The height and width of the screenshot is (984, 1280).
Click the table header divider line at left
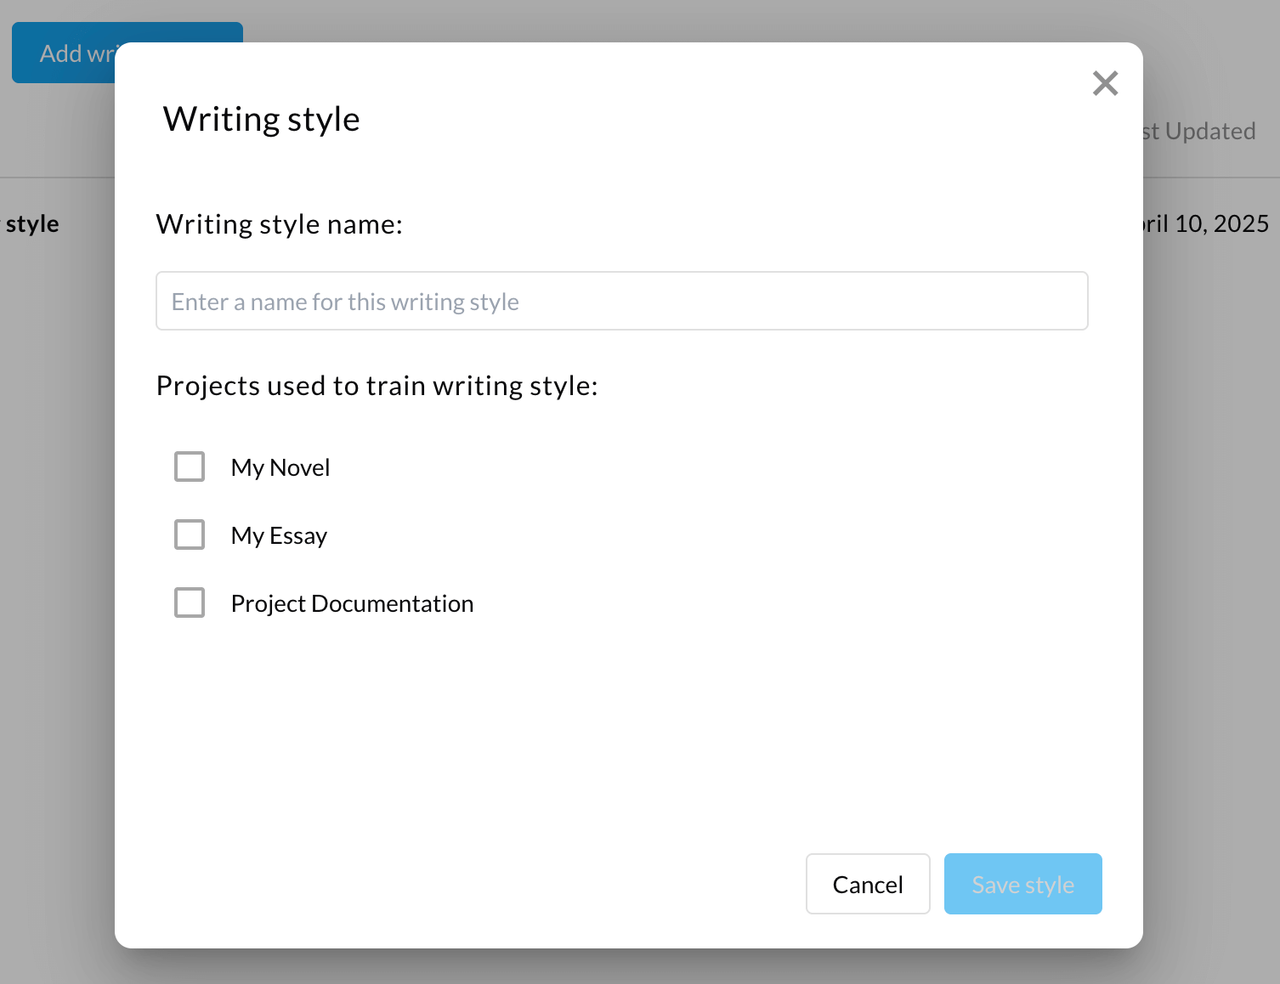pos(56,178)
